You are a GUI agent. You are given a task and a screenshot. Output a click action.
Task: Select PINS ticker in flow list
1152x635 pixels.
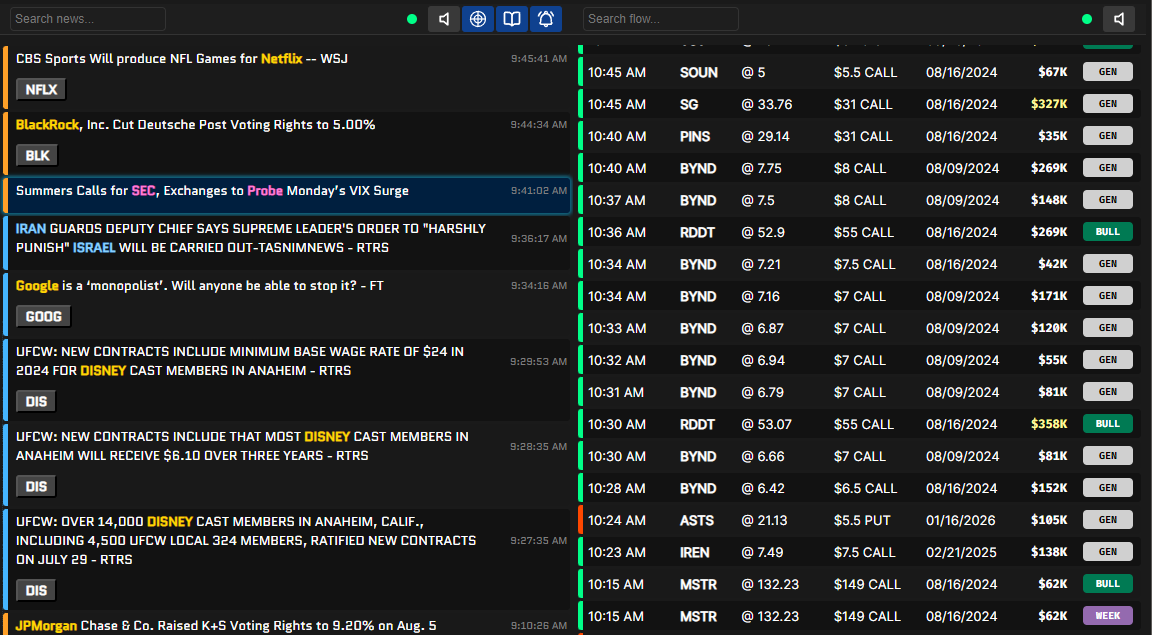(695, 137)
